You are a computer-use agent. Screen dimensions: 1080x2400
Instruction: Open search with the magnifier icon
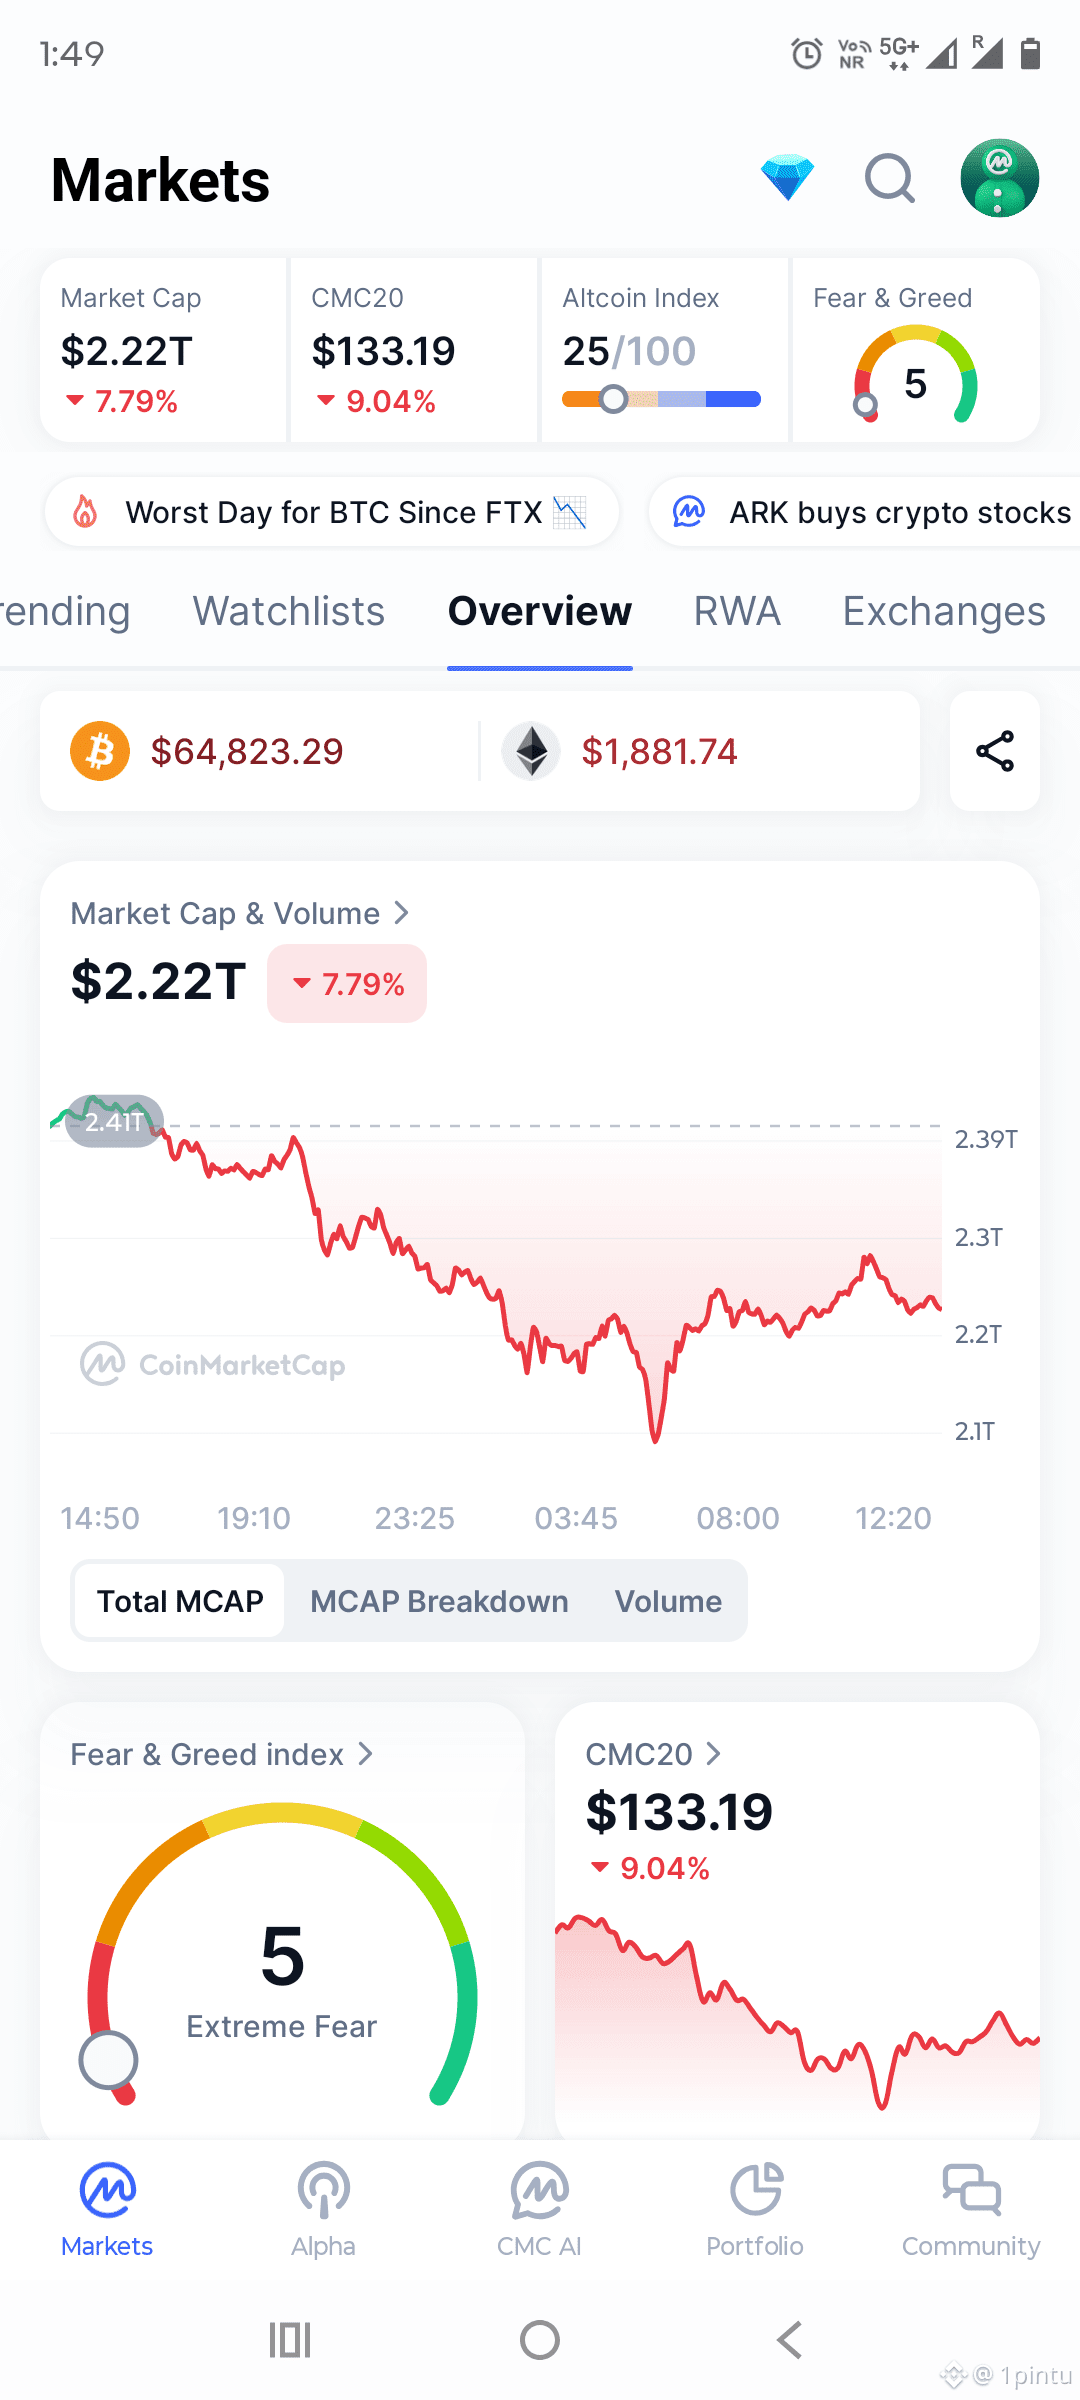click(x=890, y=178)
